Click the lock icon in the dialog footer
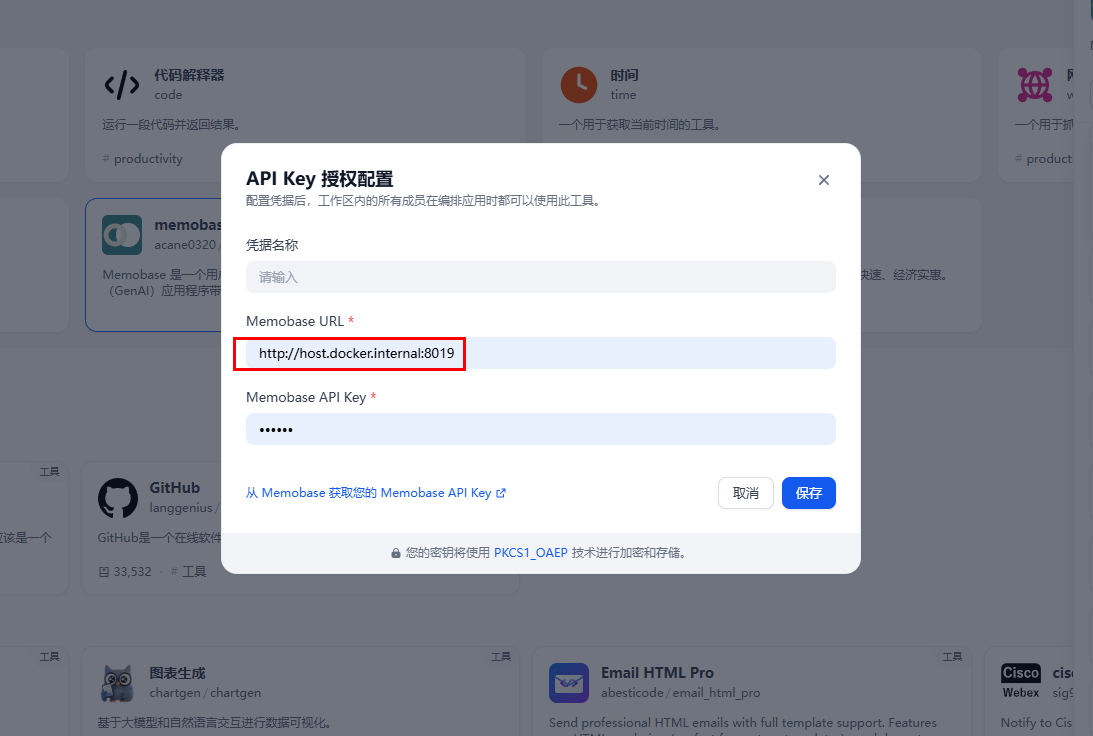 (x=396, y=553)
